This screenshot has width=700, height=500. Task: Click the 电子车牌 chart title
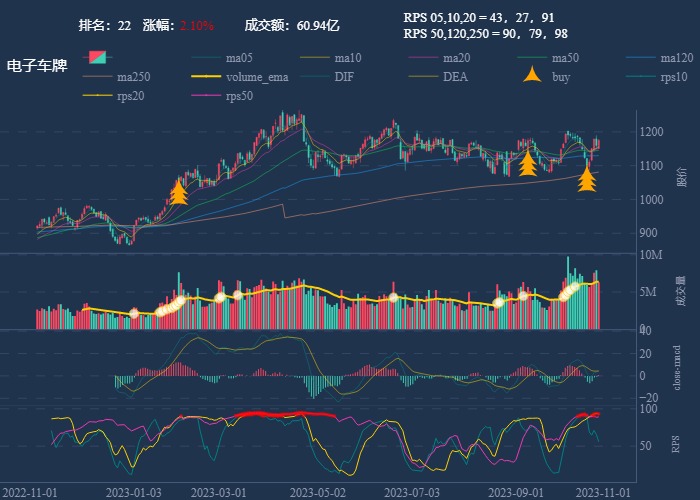(x=37, y=66)
